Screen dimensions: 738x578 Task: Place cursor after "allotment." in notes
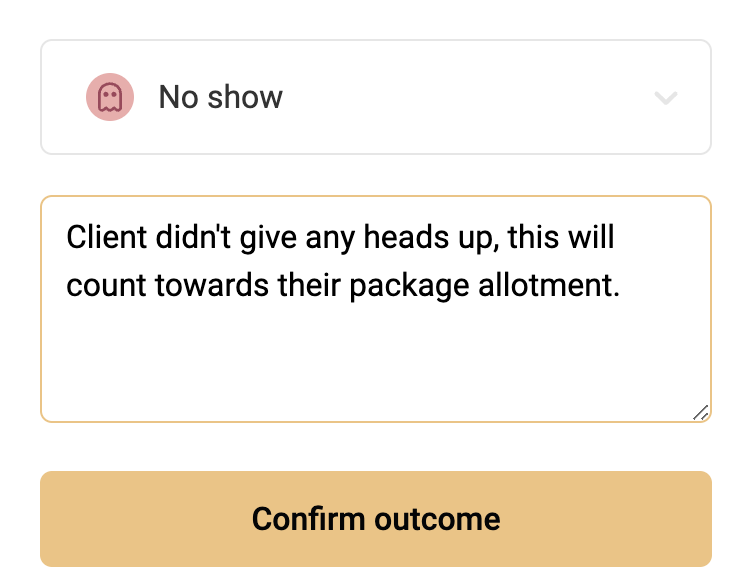621,285
